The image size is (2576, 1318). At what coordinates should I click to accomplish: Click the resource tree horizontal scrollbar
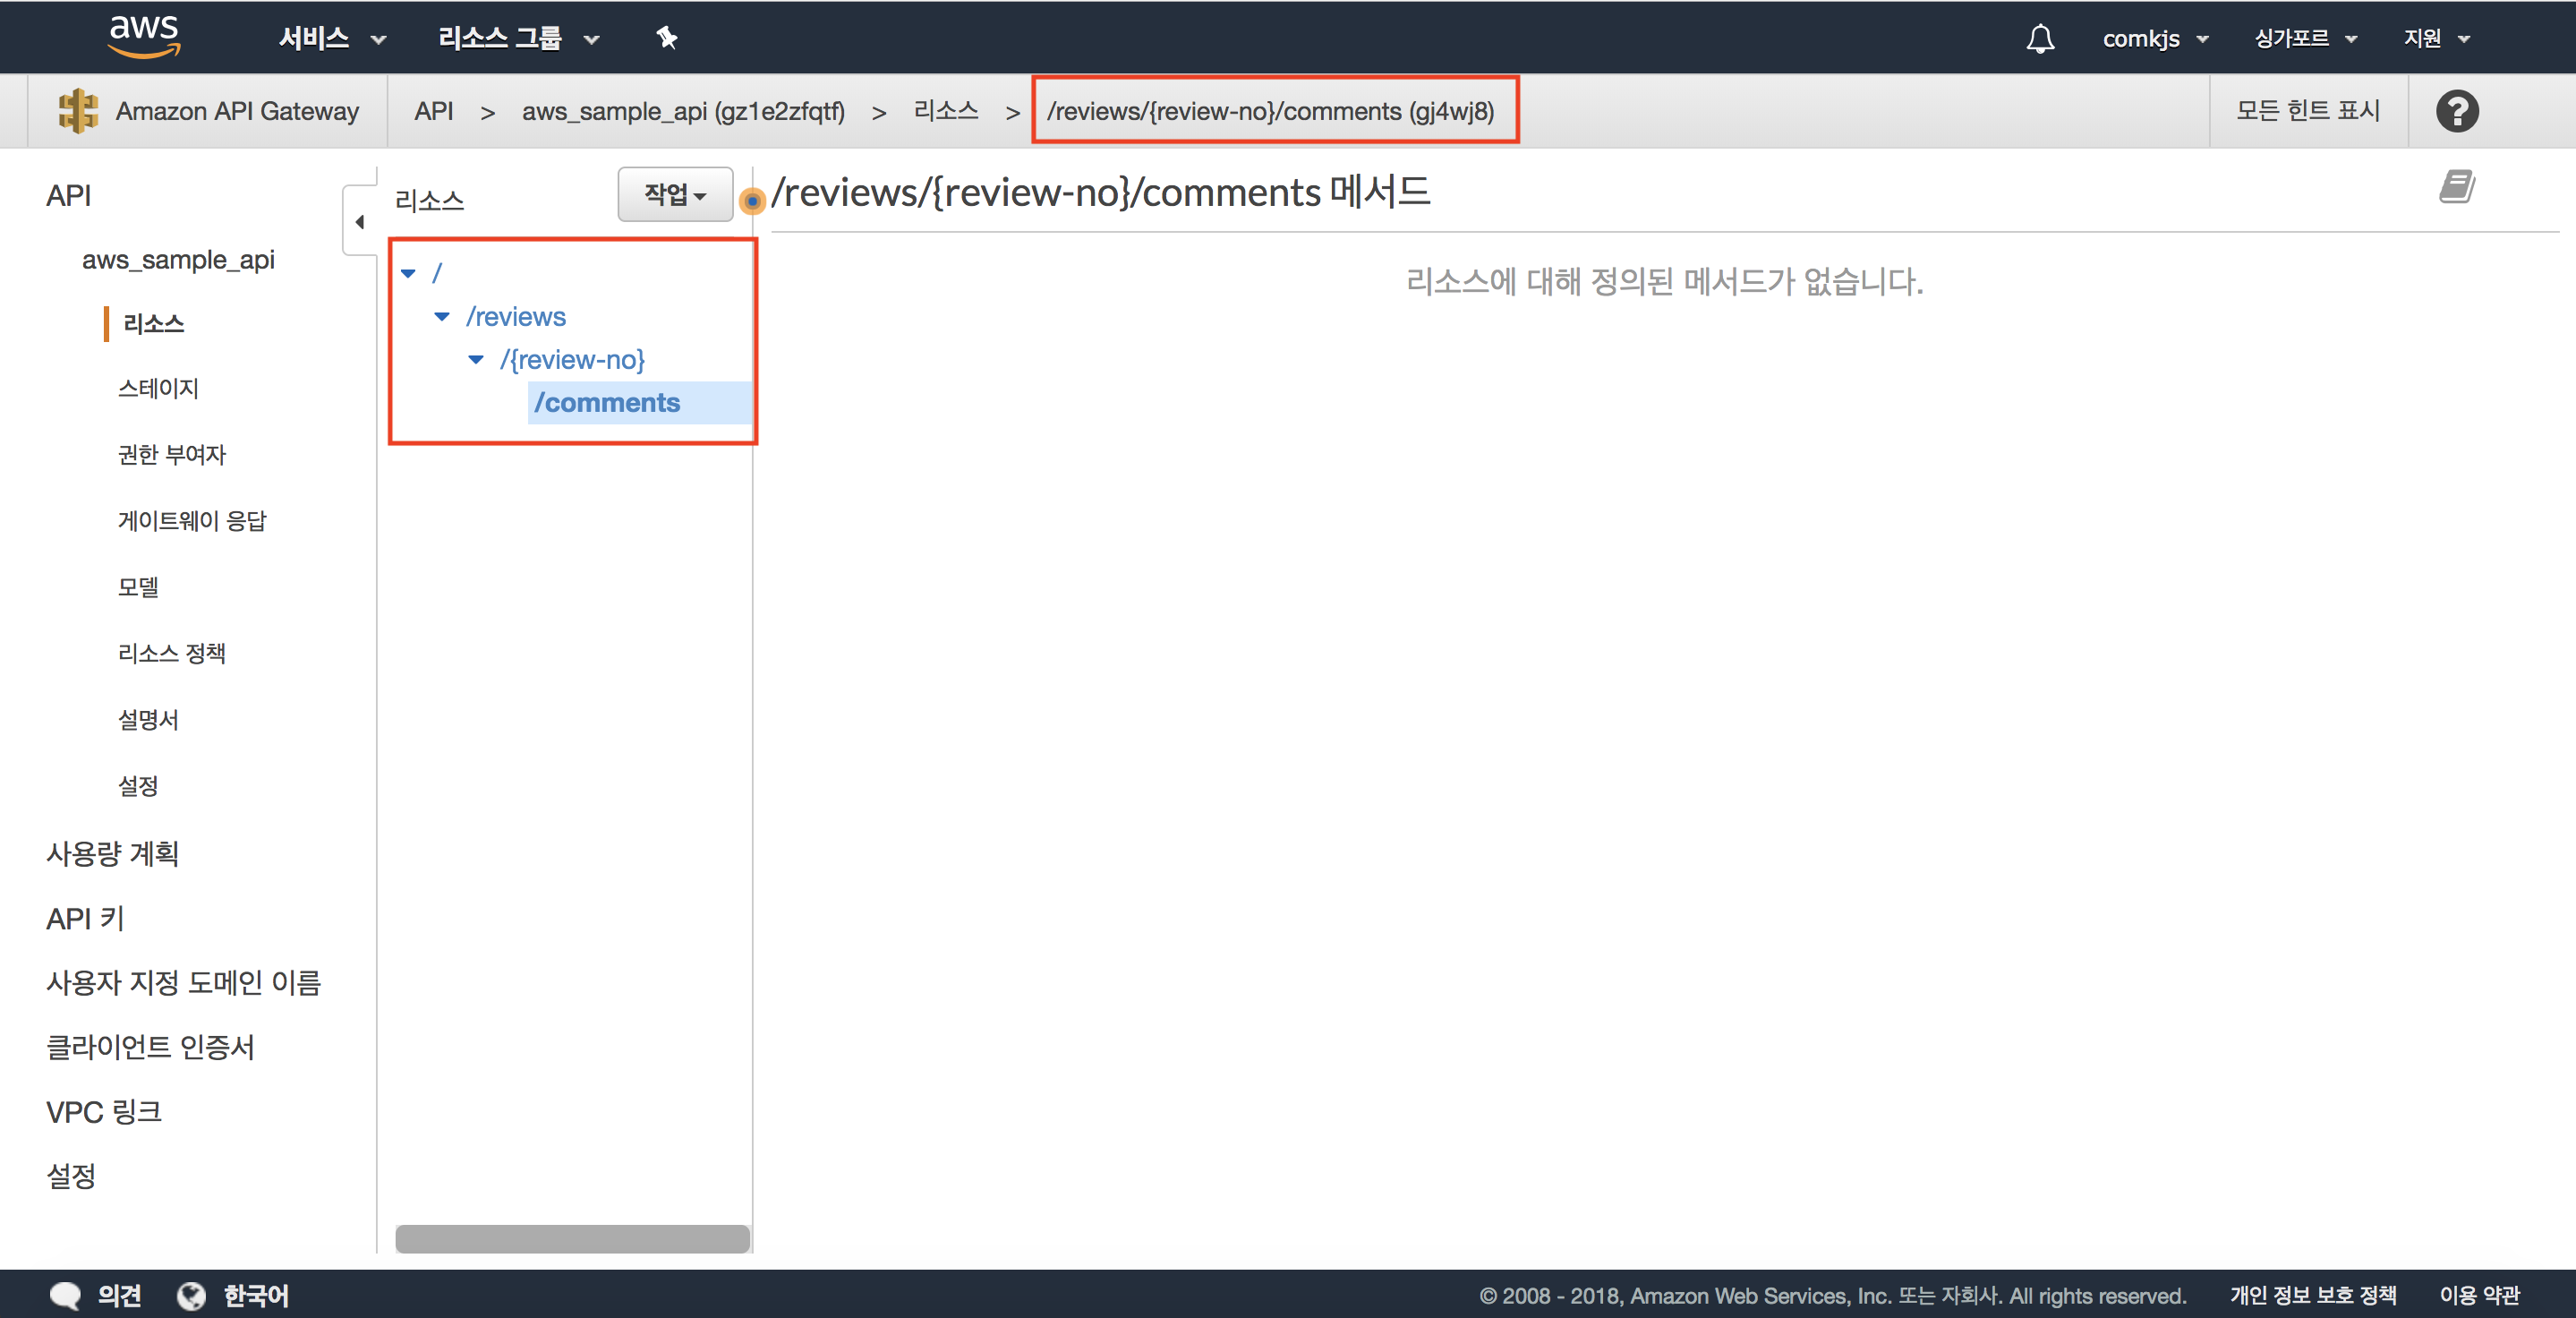pos(572,1238)
